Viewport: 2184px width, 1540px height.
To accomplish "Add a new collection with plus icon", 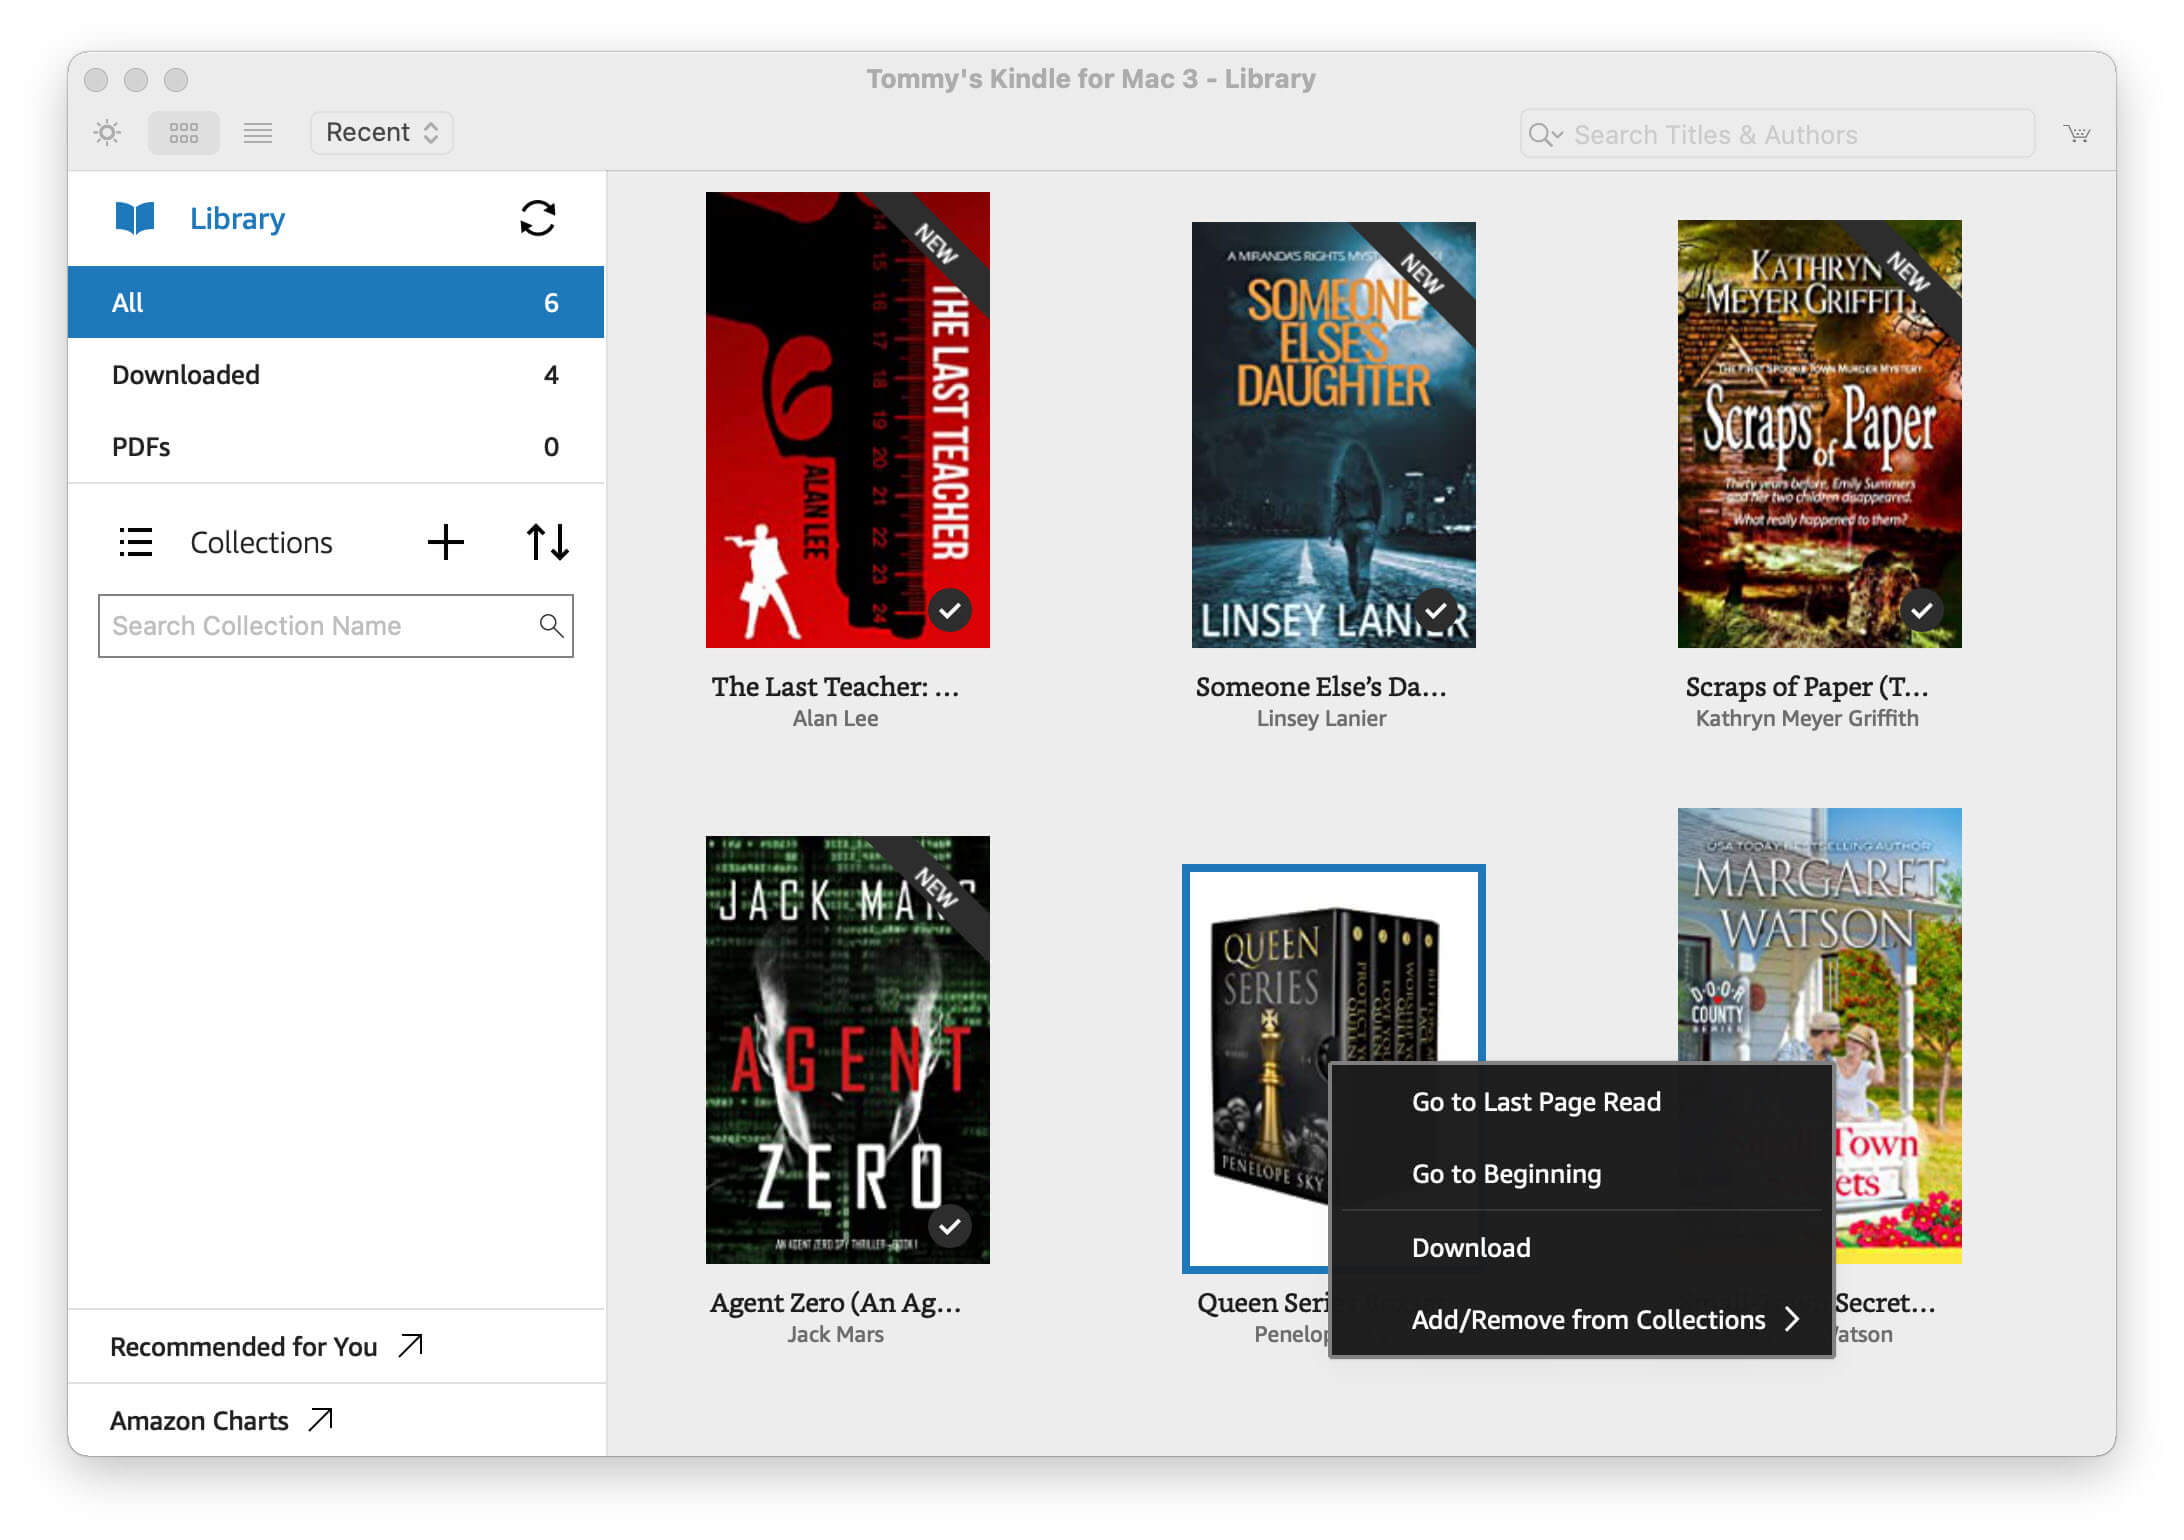I will click(x=446, y=542).
